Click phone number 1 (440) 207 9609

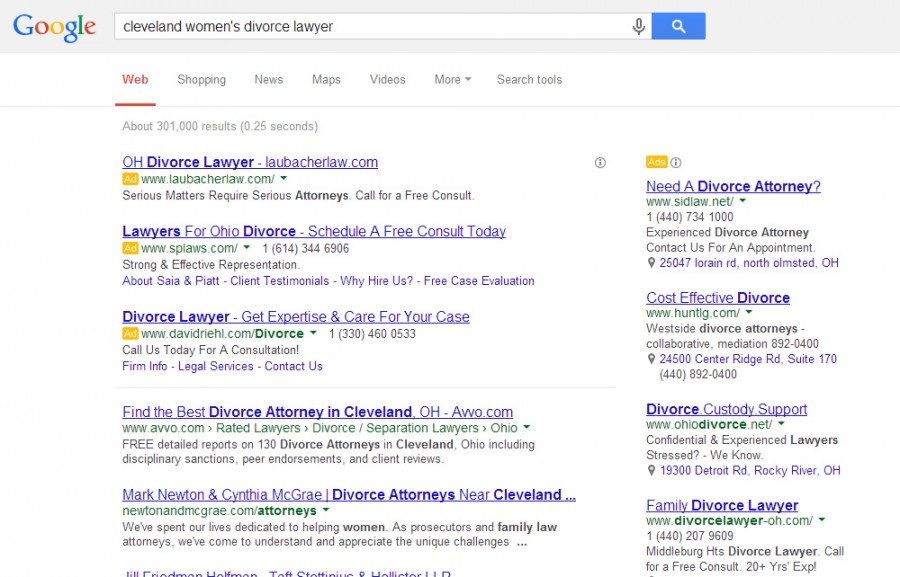690,536
